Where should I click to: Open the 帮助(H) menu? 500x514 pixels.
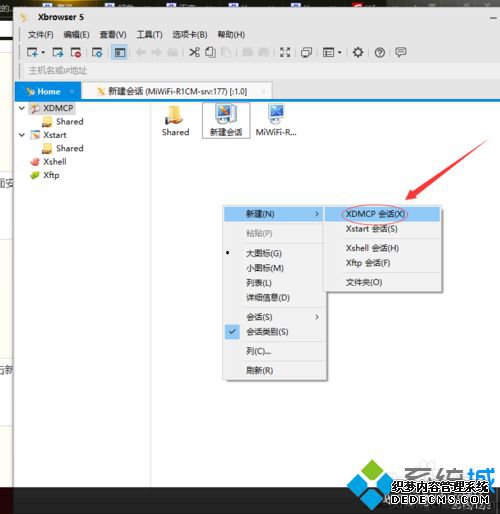pyautogui.click(x=231, y=34)
